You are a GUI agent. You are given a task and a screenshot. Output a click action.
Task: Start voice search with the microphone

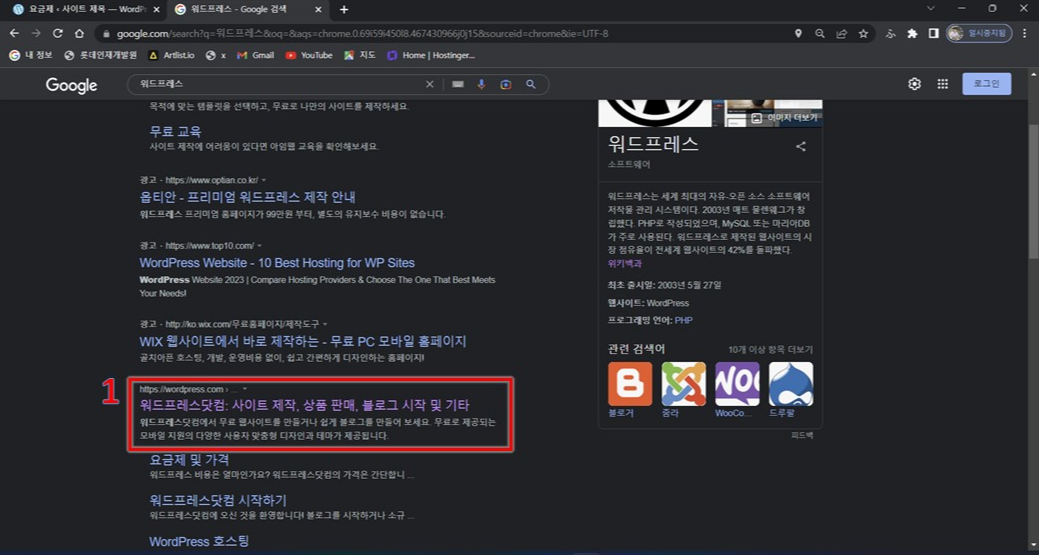[482, 84]
